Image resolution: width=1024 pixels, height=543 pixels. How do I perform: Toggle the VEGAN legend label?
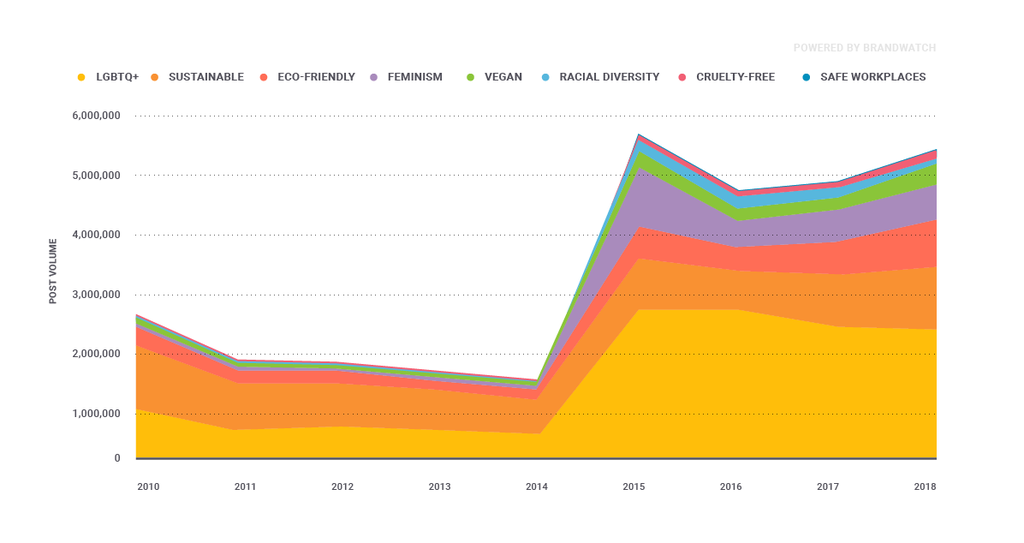click(x=503, y=77)
